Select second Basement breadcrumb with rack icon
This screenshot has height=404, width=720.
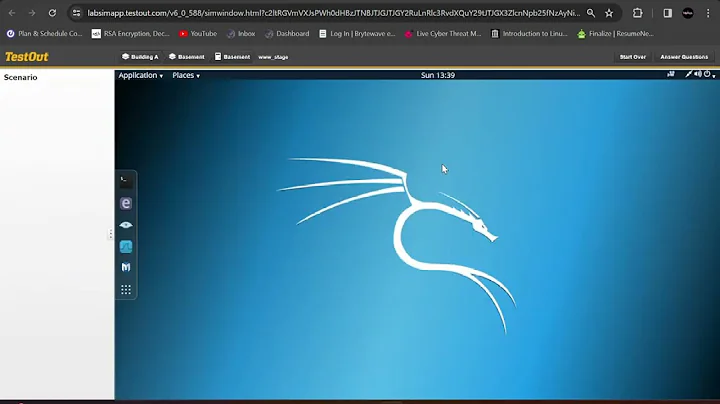(x=232, y=57)
